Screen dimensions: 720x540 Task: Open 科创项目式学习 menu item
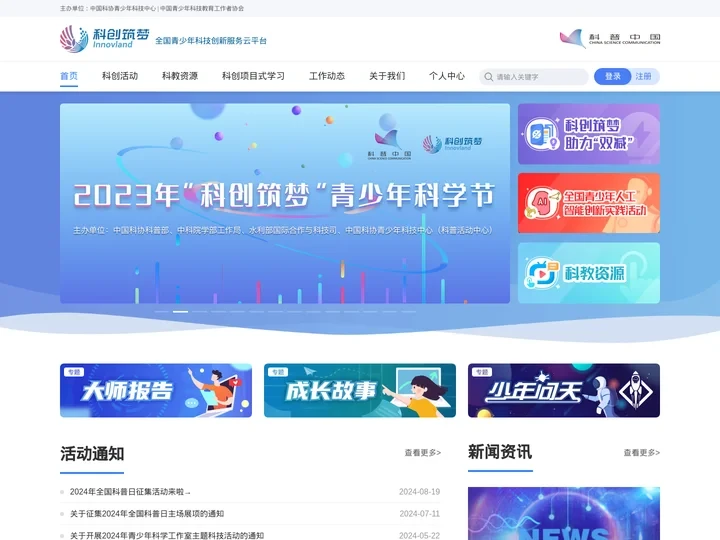[x=253, y=76]
